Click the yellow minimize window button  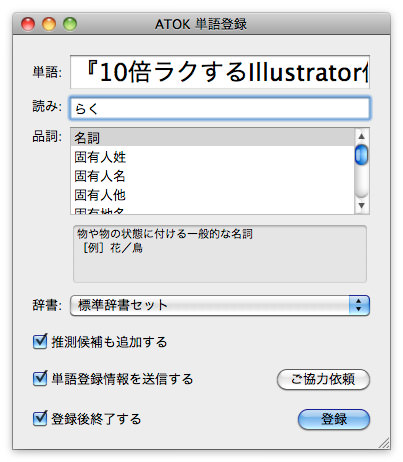[x=49, y=24]
